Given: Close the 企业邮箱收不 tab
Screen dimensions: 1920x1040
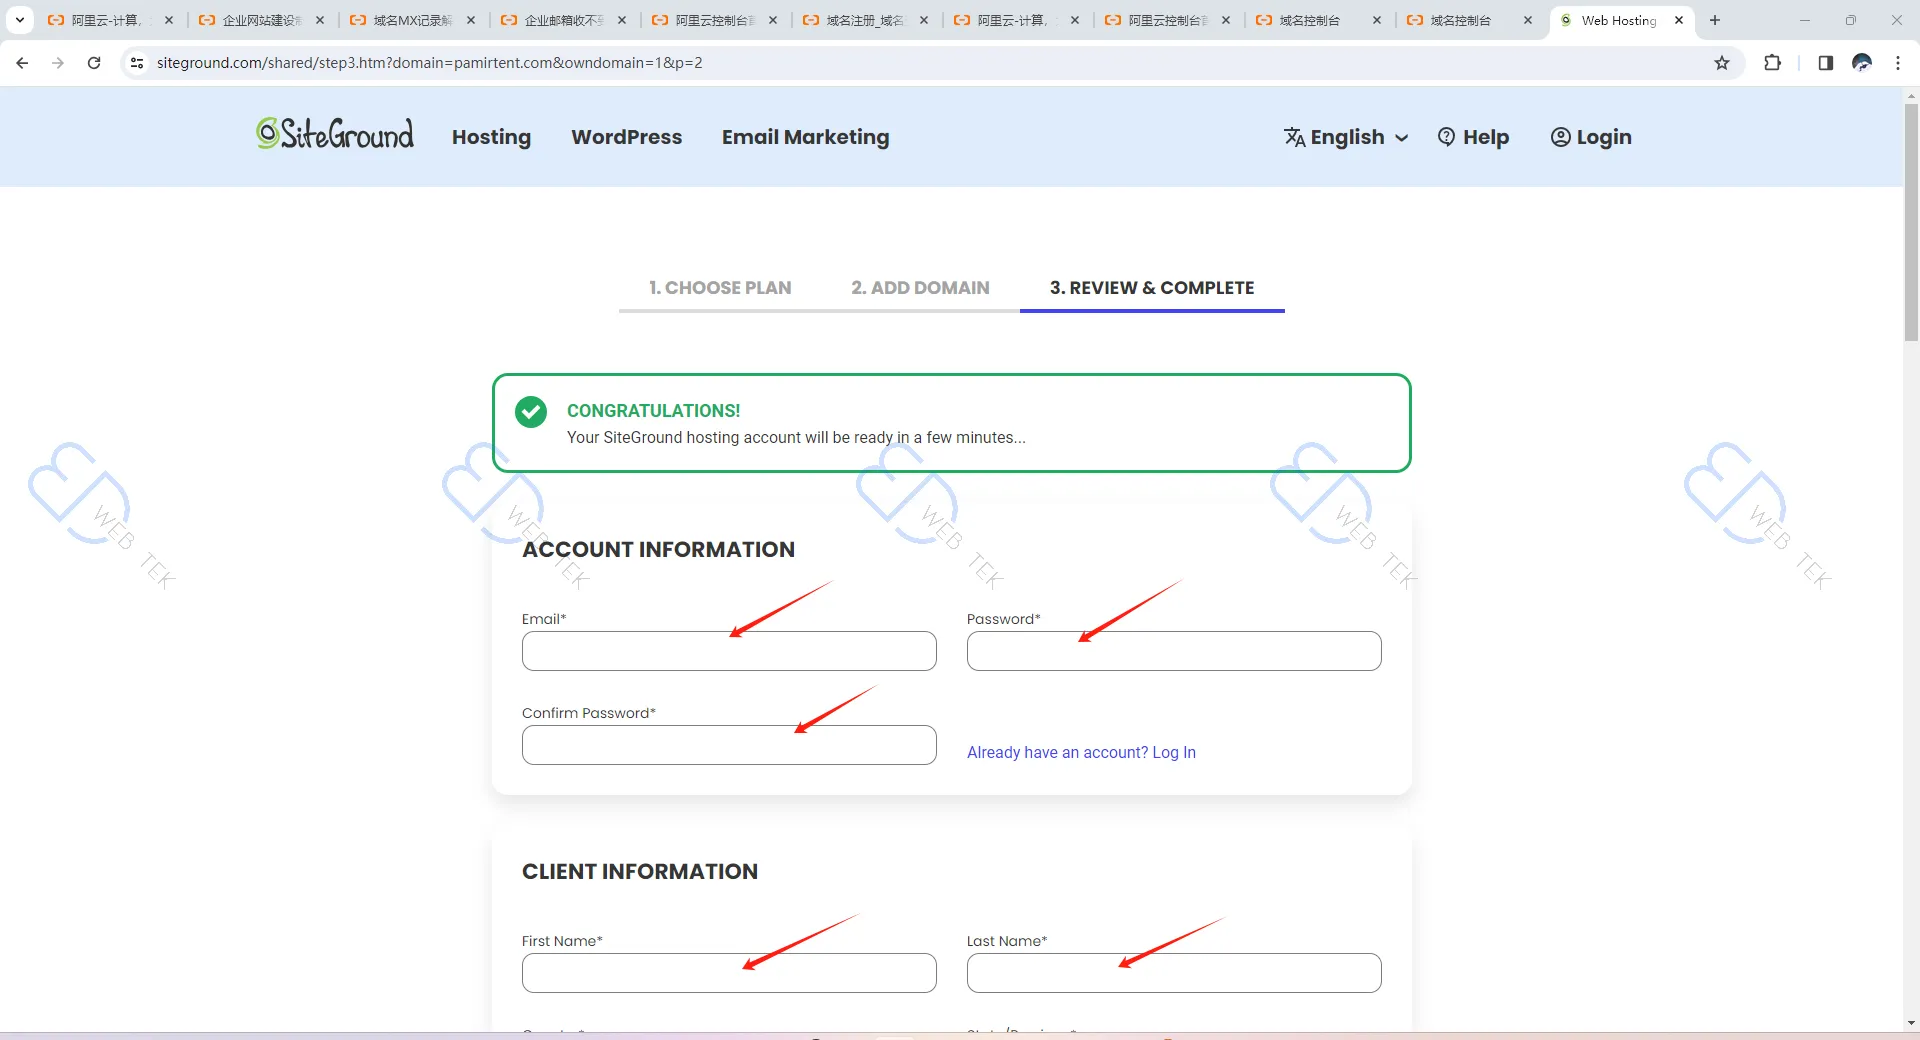Looking at the screenshot, I should pos(622,20).
